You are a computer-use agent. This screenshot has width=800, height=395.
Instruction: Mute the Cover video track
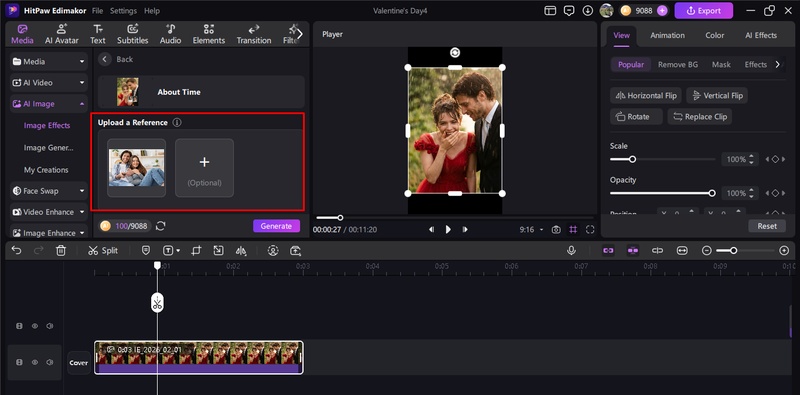[x=49, y=362]
